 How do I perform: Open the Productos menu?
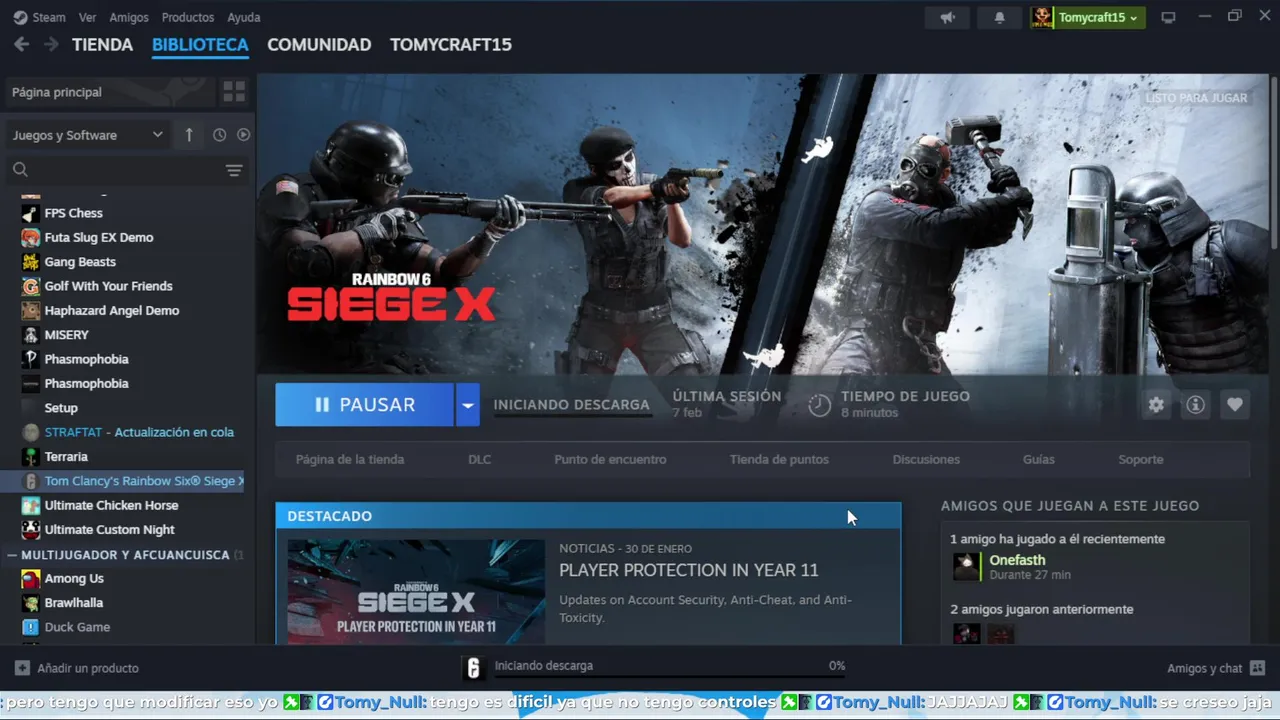coord(188,17)
